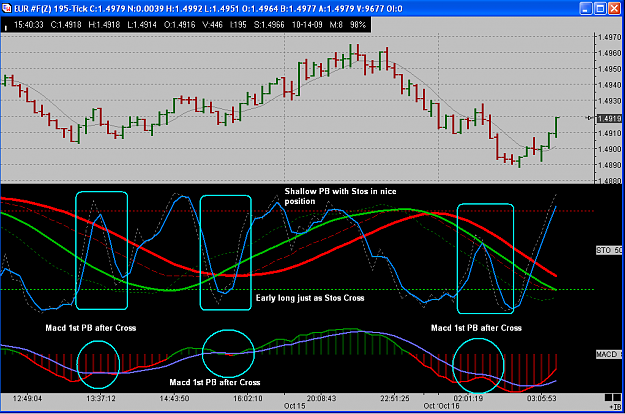The width and height of the screenshot is (625, 414).
Task: Click the 14:43:50 time label
Action: (x=174, y=398)
